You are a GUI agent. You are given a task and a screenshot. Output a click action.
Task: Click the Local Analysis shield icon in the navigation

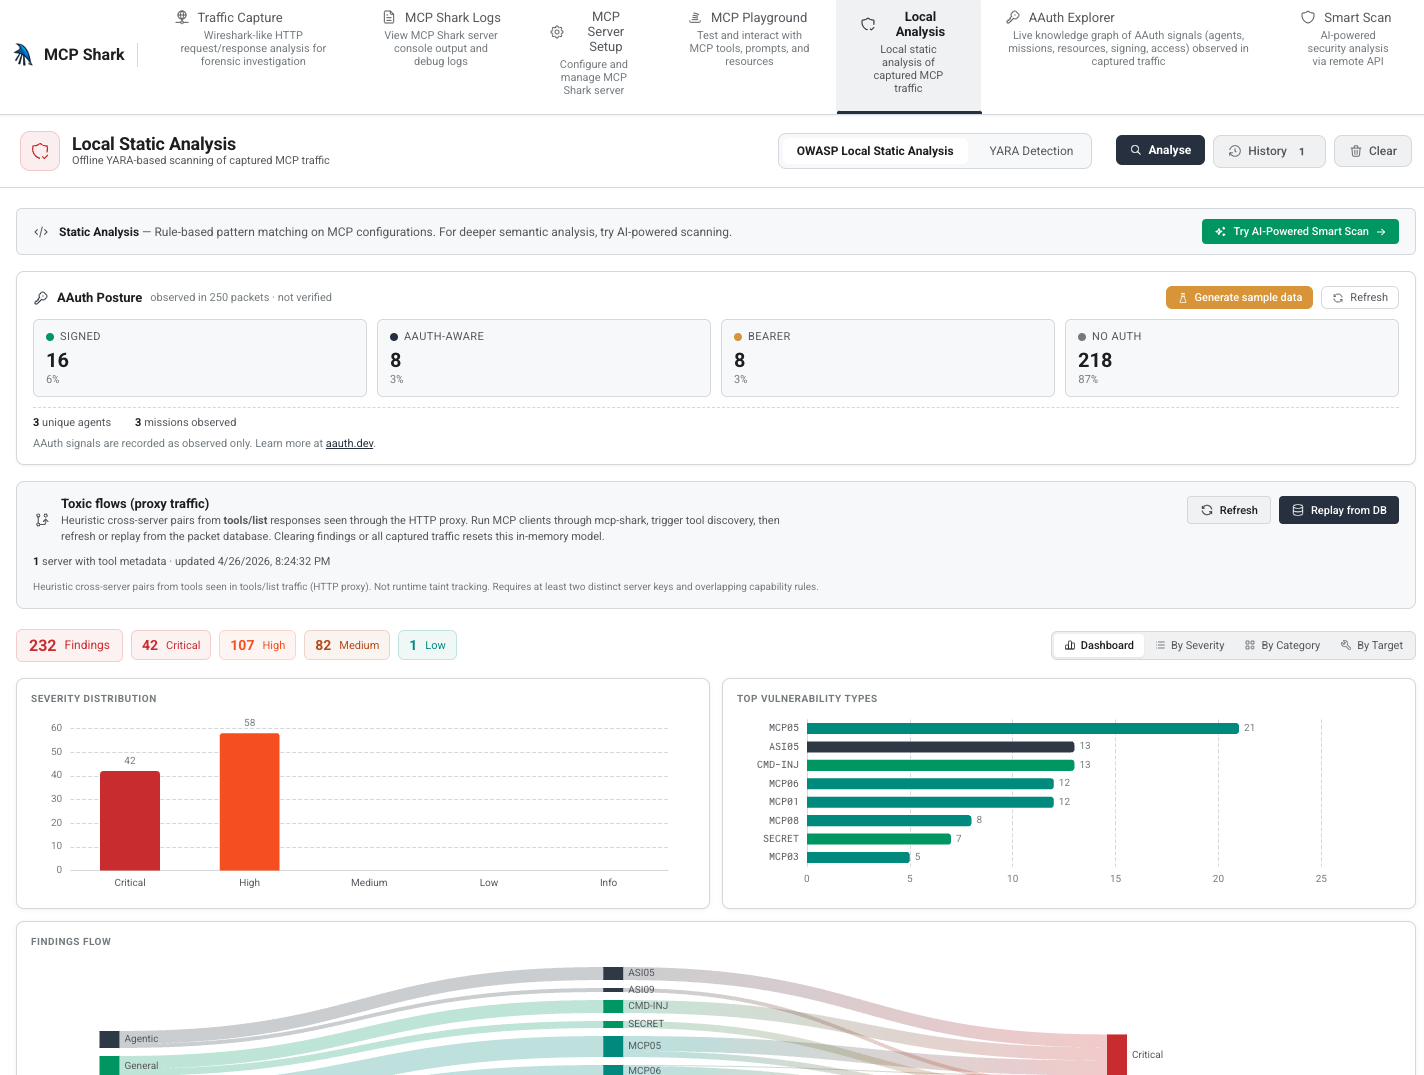[x=868, y=24]
